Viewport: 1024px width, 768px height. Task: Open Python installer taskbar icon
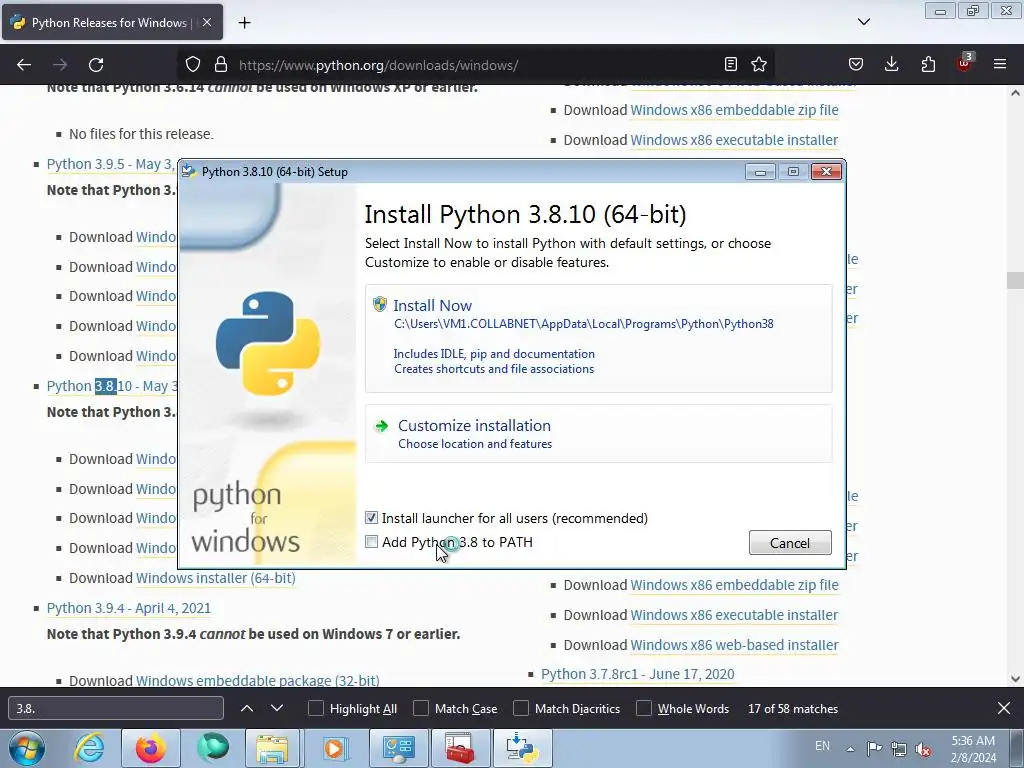pyautogui.click(x=521, y=748)
